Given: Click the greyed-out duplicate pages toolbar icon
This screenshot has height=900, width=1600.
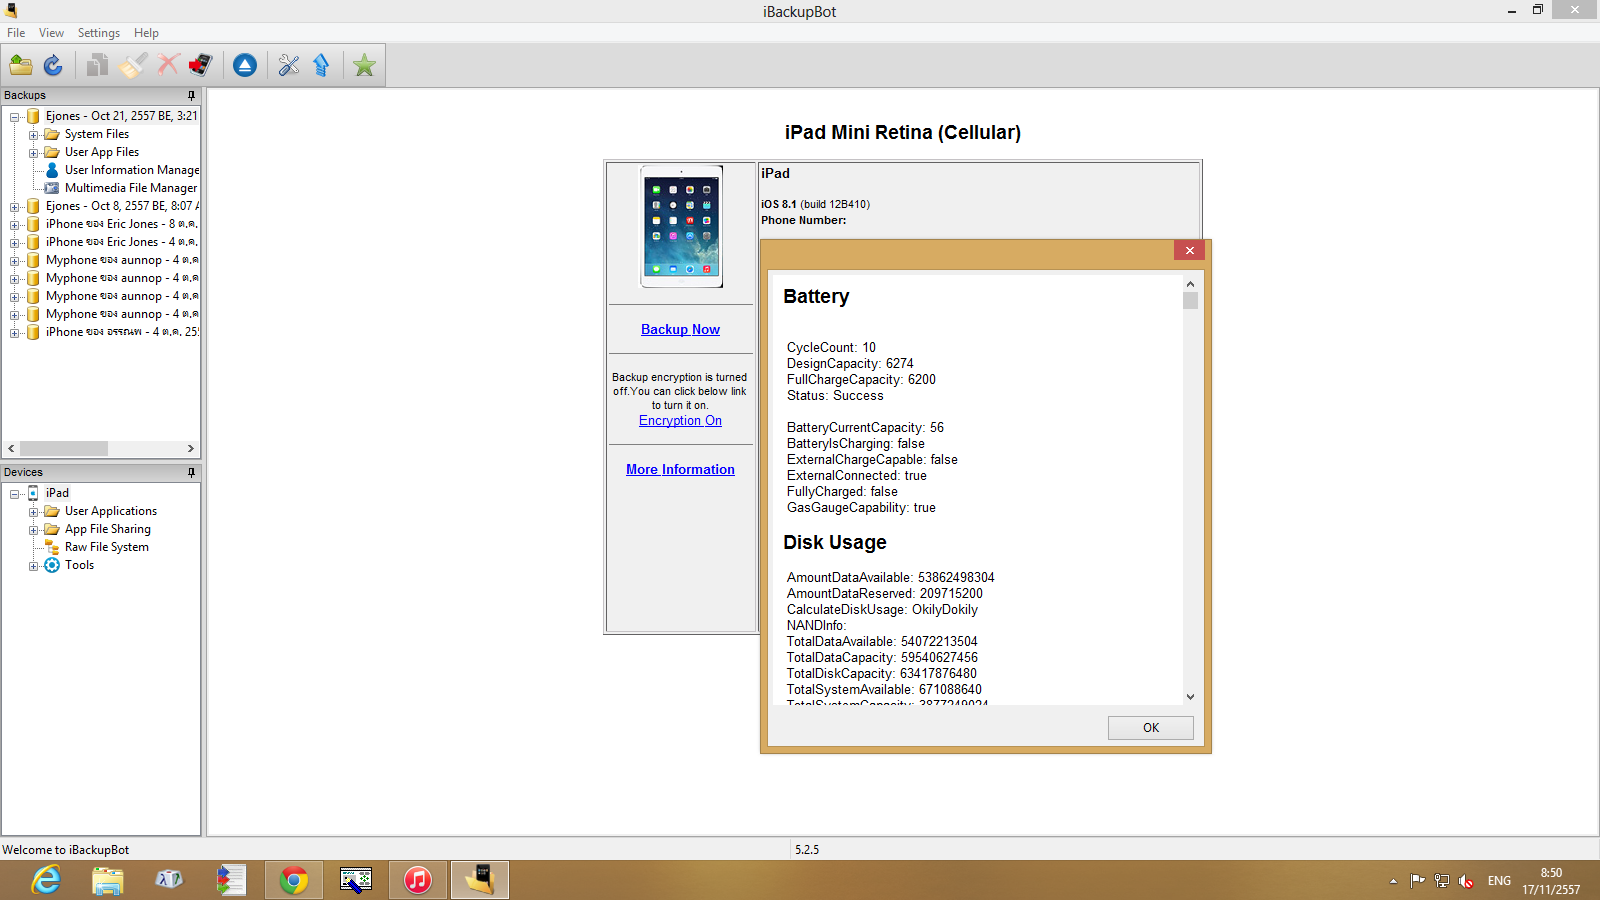Looking at the screenshot, I should point(97,66).
